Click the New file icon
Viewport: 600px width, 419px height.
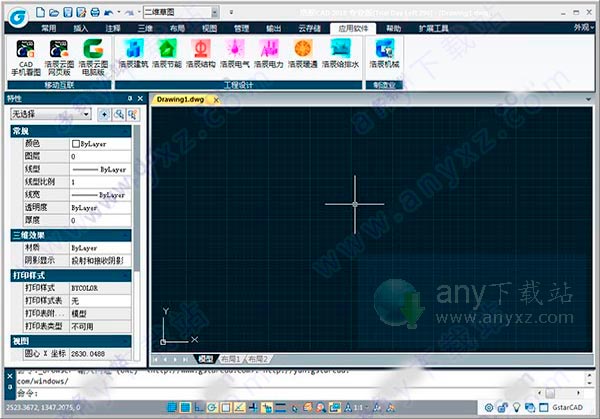coord(40,12)
